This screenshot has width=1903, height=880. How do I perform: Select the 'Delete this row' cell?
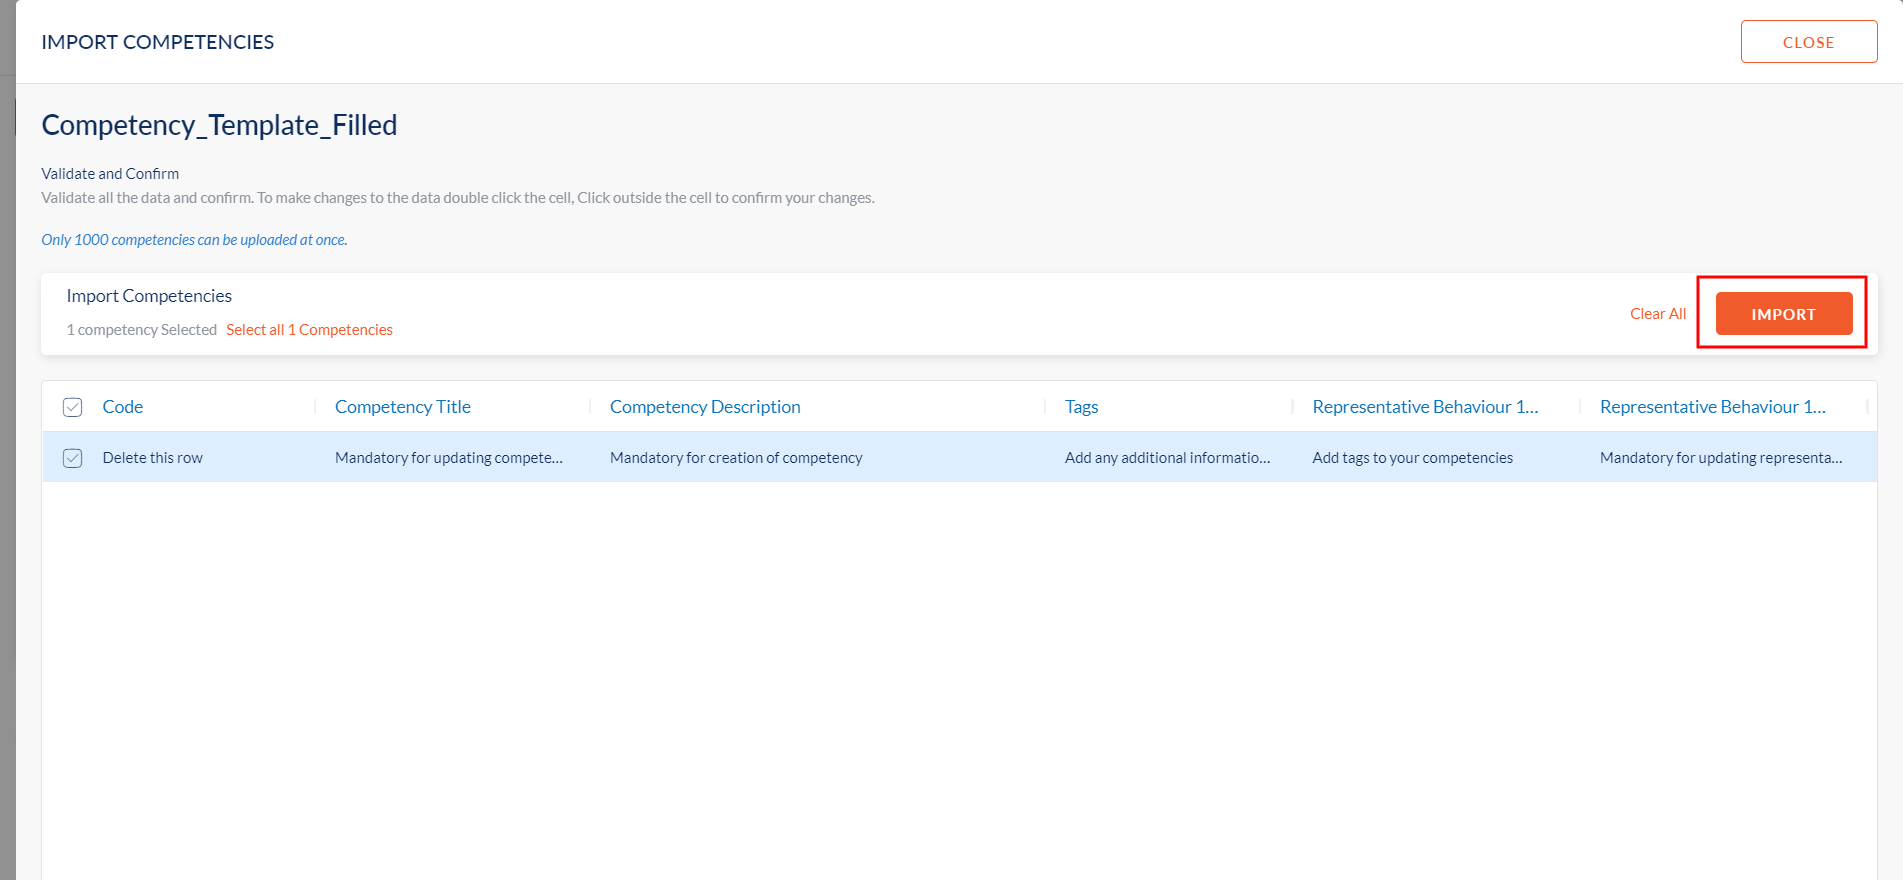pos(153,458)
